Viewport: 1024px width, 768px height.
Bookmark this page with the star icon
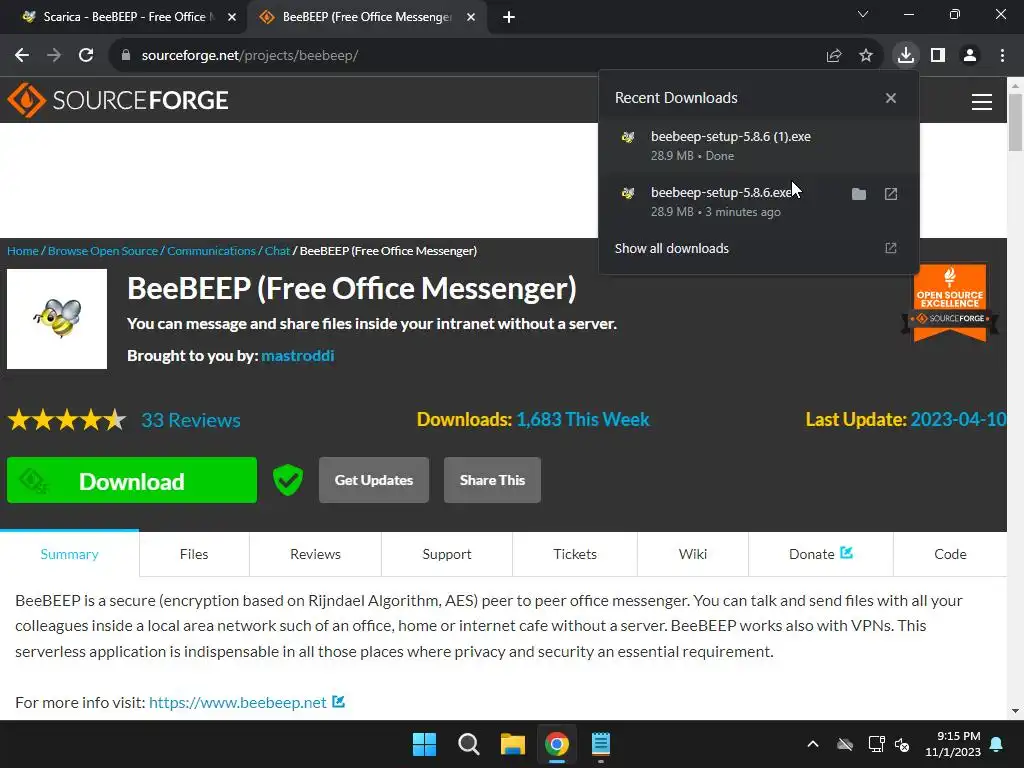pyautogui.click(x=866, y=56)
